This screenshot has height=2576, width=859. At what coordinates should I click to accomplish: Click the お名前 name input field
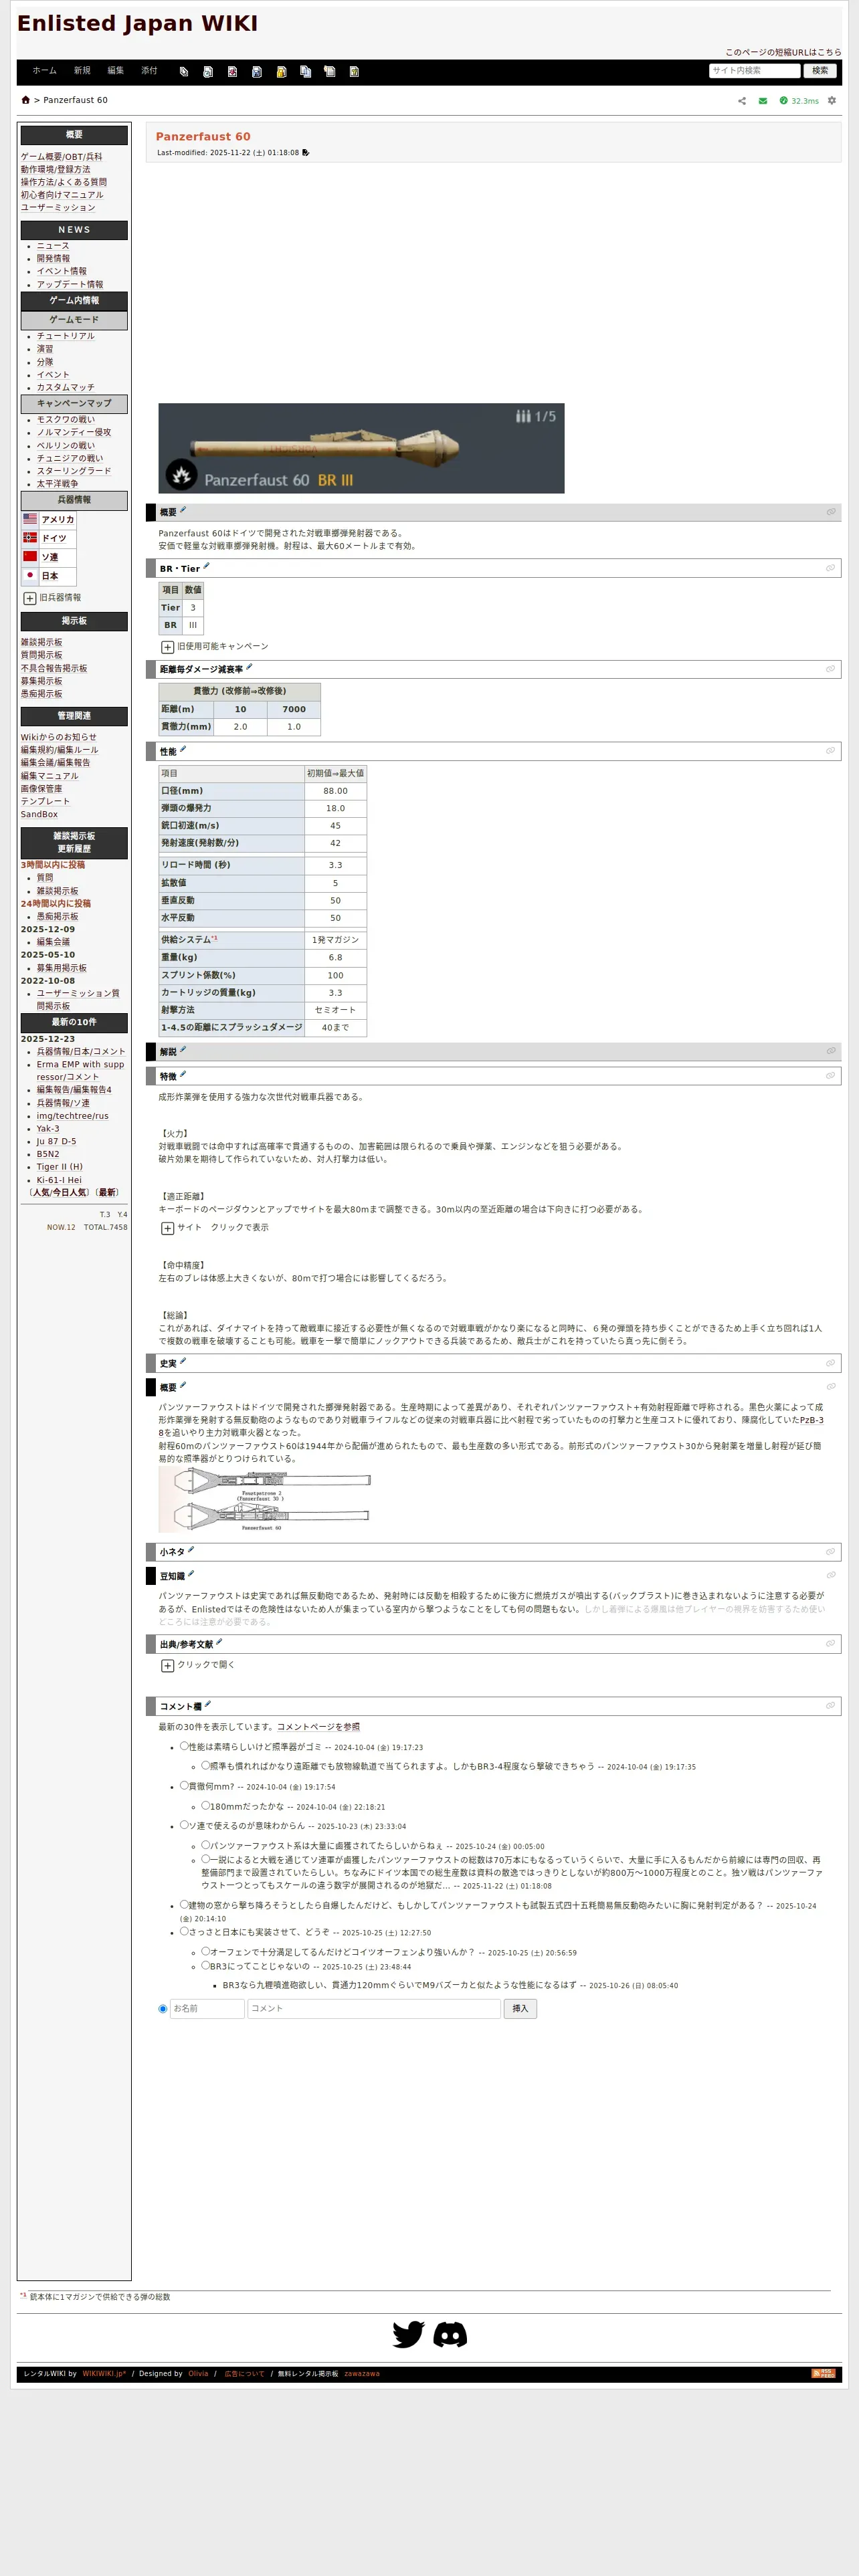(x=207, y=2008)
